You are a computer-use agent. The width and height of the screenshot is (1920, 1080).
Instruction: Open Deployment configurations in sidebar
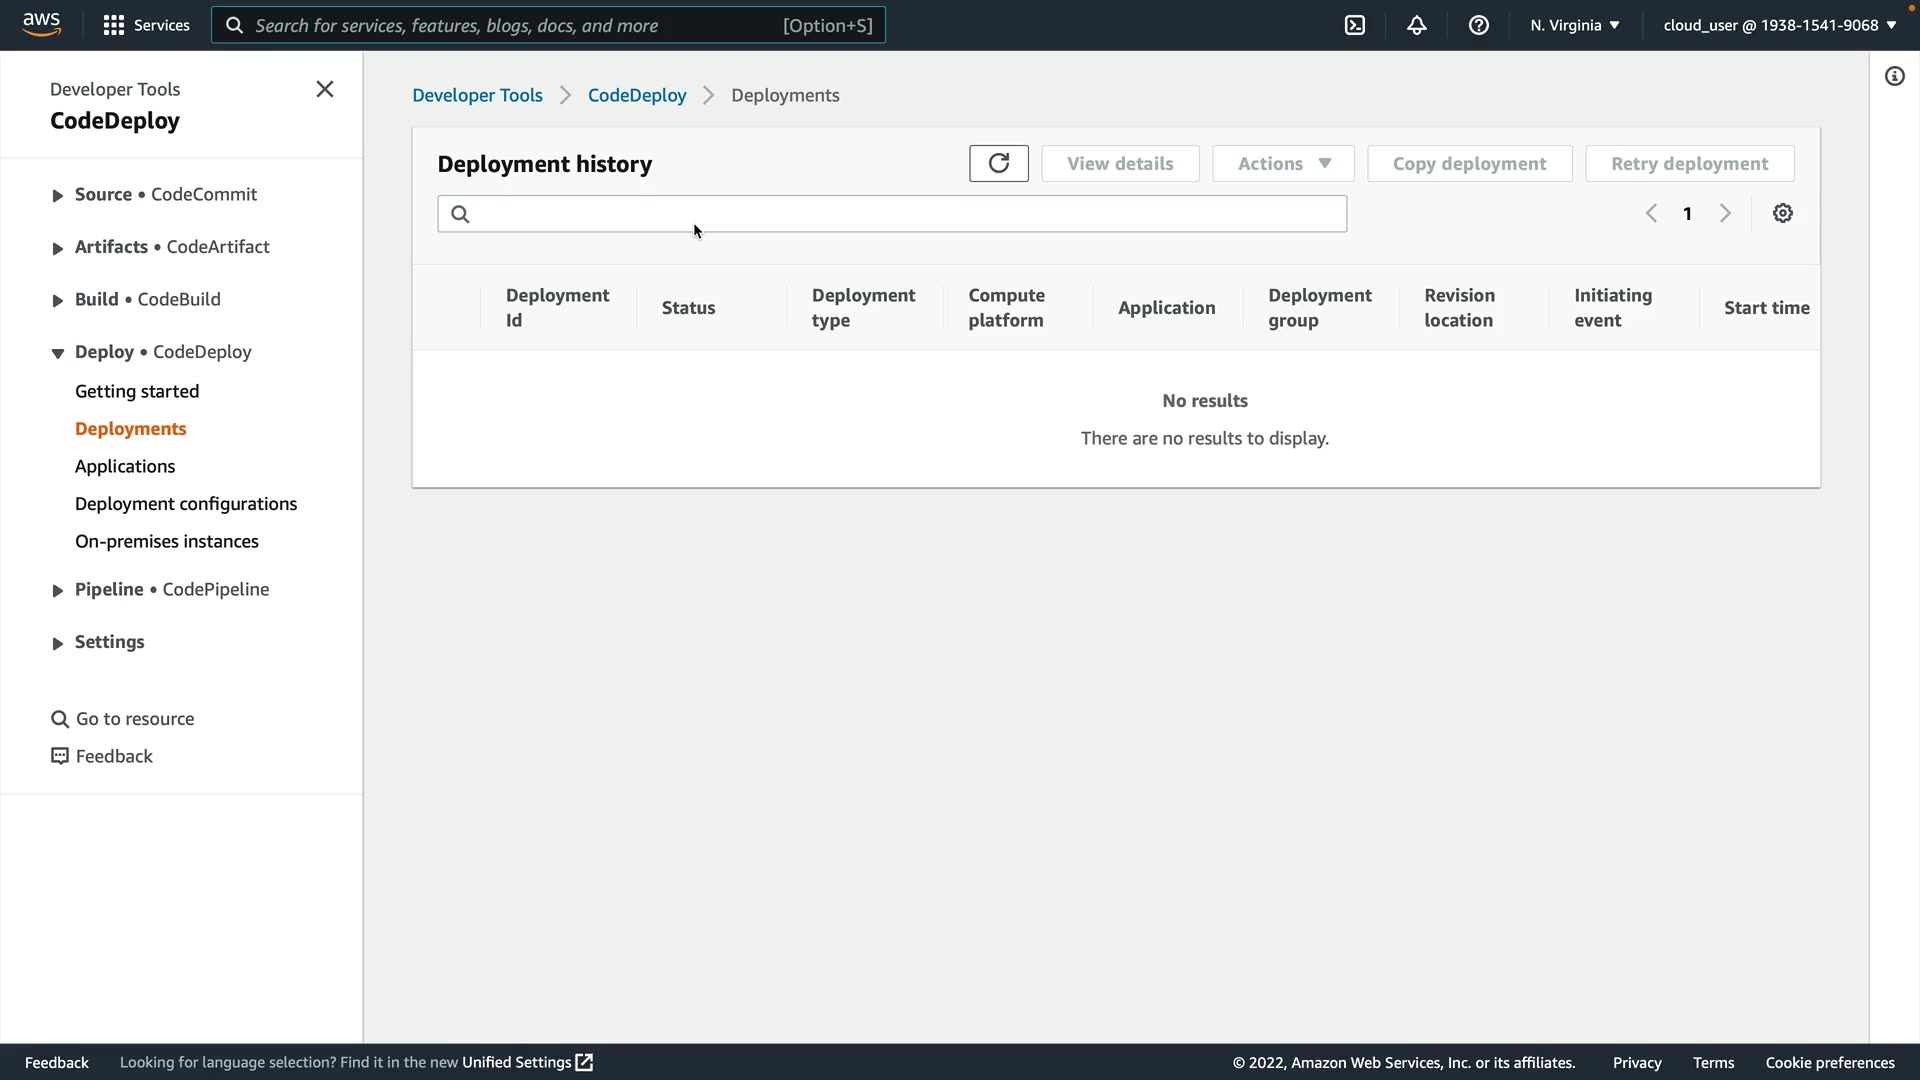[x=186, y=504]
